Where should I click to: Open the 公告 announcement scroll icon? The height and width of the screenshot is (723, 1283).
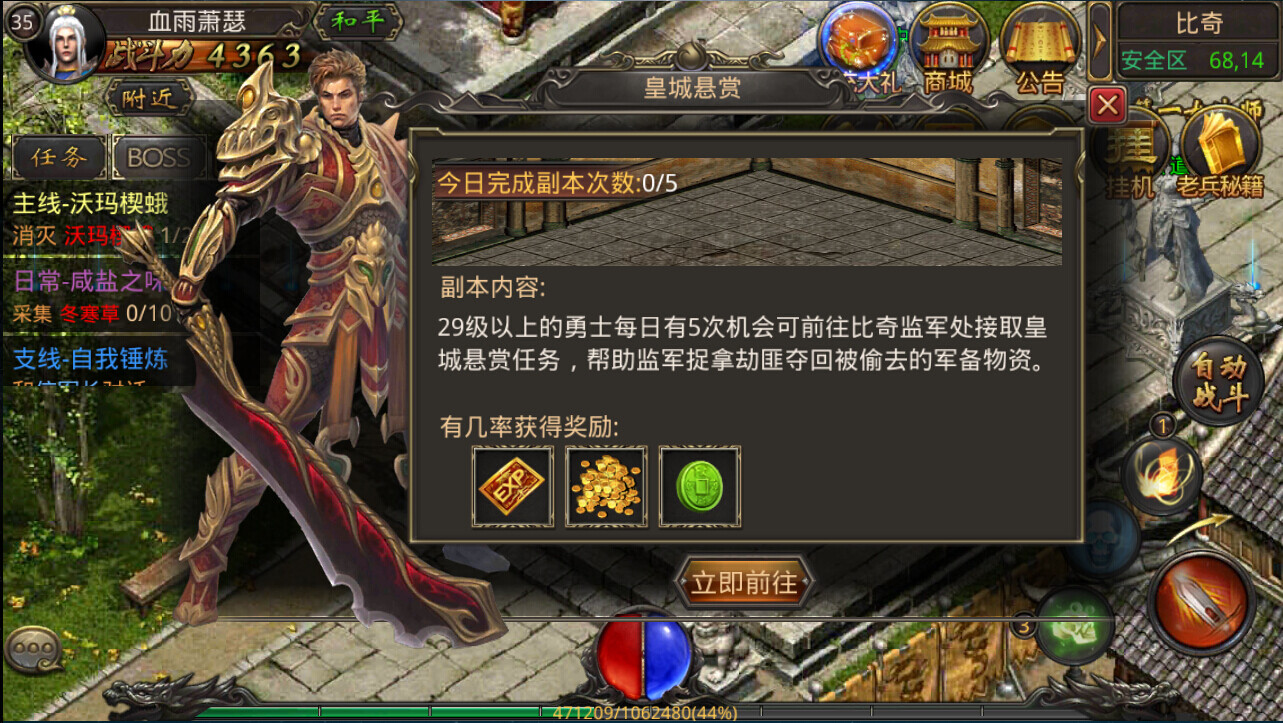[x=1039, y=47]
